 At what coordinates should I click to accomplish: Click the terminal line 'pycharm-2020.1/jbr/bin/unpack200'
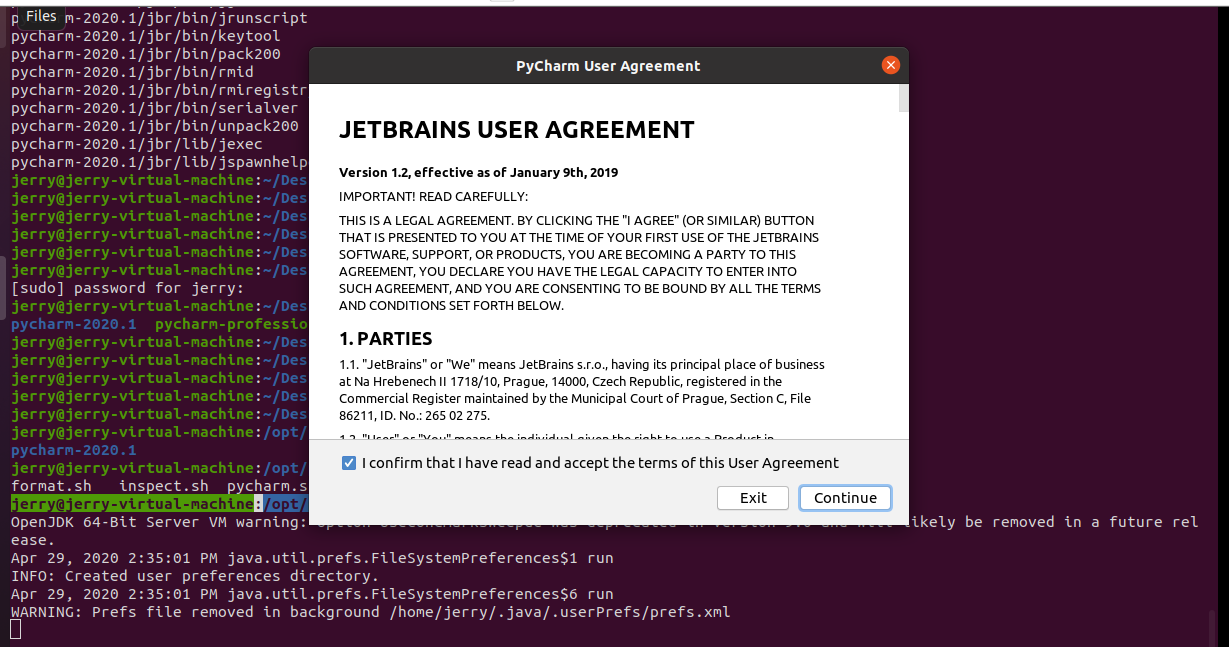(x=155, y=126)
